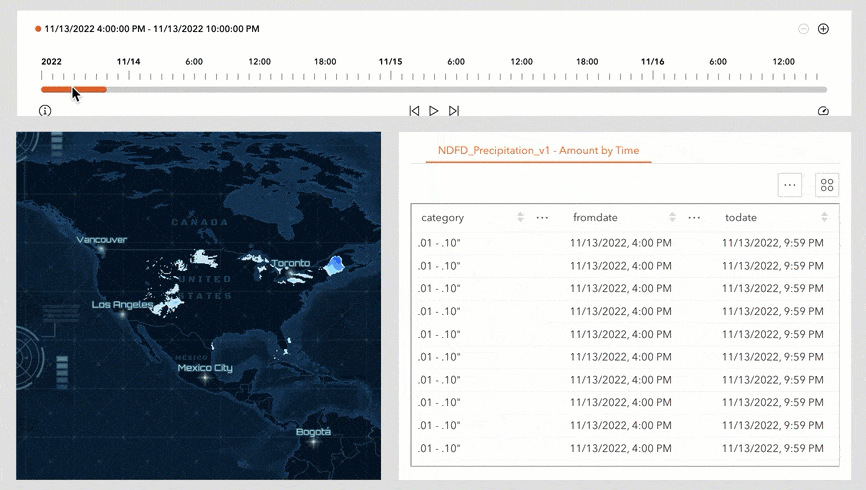Viewport: 866px width, 490px height.
Task: Open category column ellipsis options
Action: tap(542, 217)
